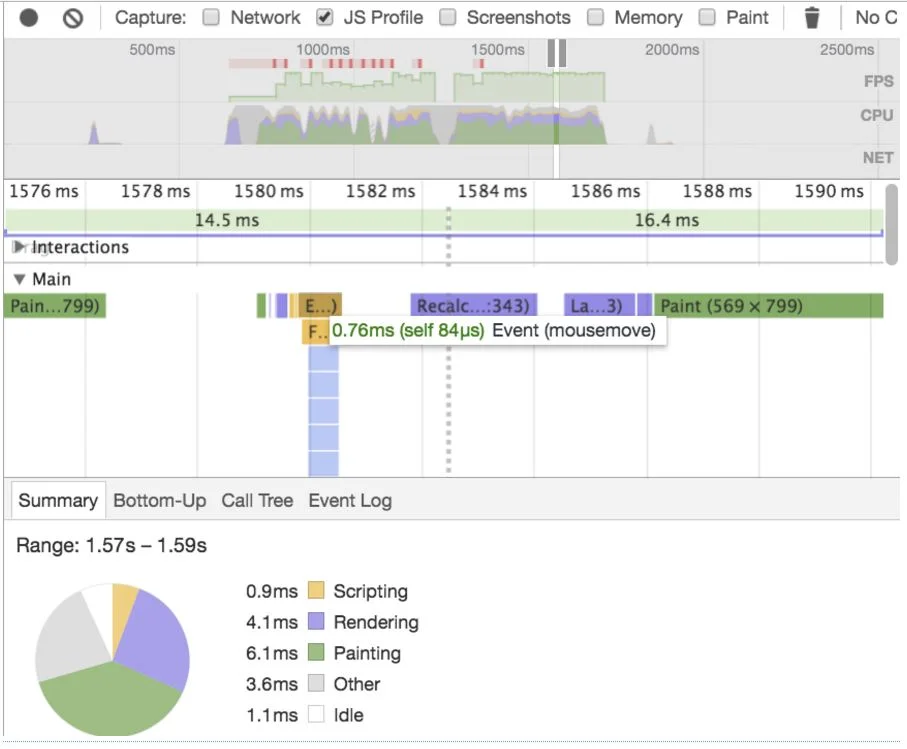Select the La...3) layout block
The width and height of the screenshot is (907, 749).
599,305
